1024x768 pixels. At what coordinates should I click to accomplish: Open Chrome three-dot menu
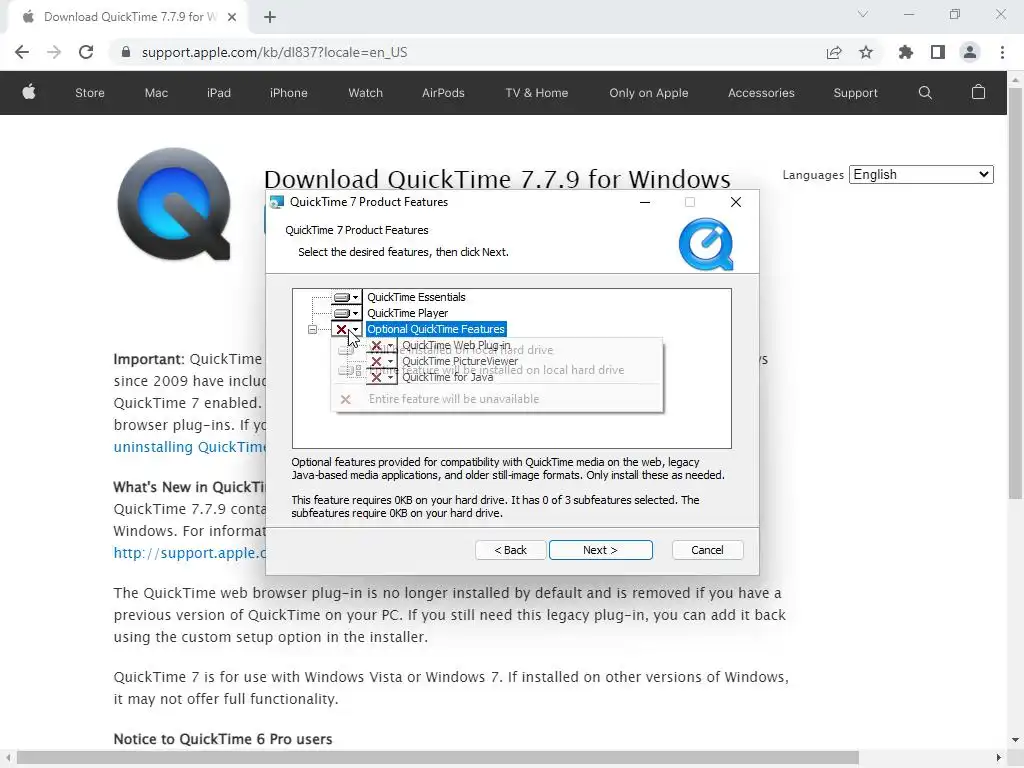click(1002, 52)
